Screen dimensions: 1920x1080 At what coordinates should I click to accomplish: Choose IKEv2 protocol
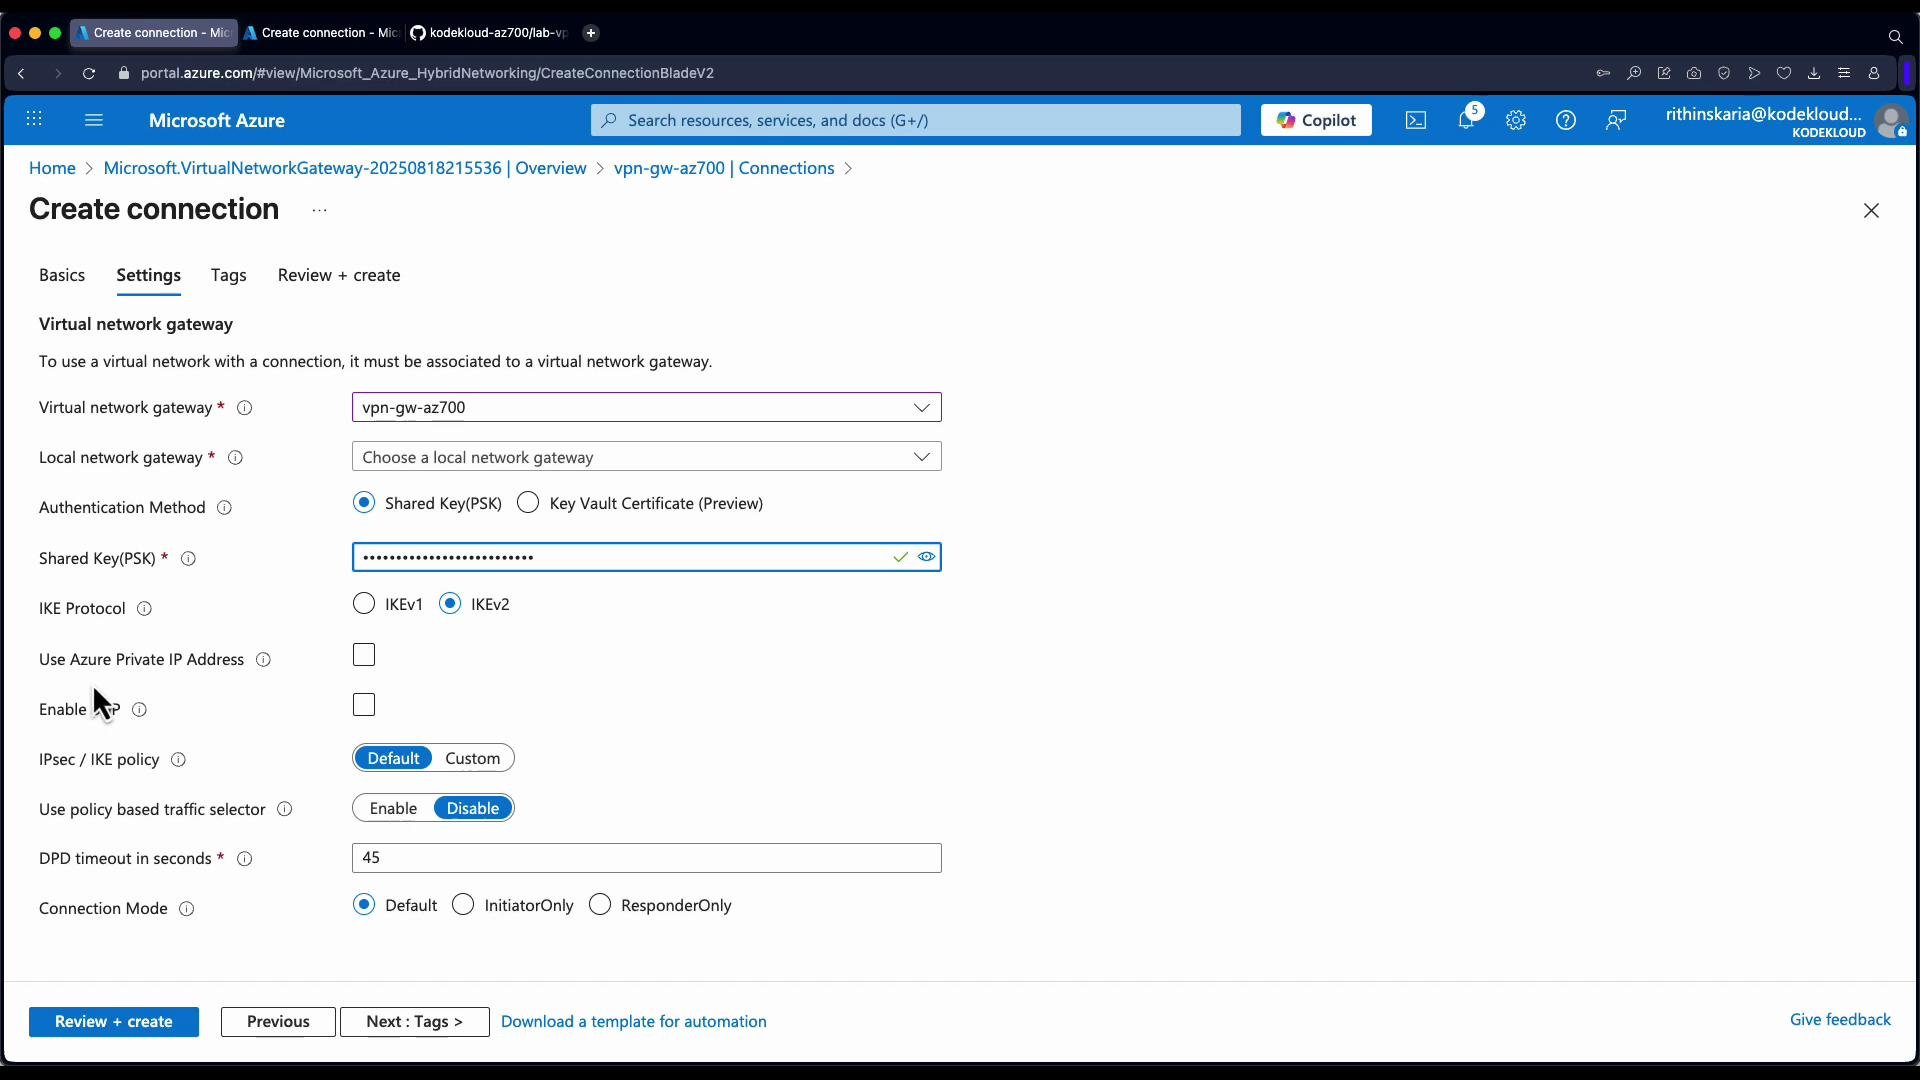coord(450,604)
